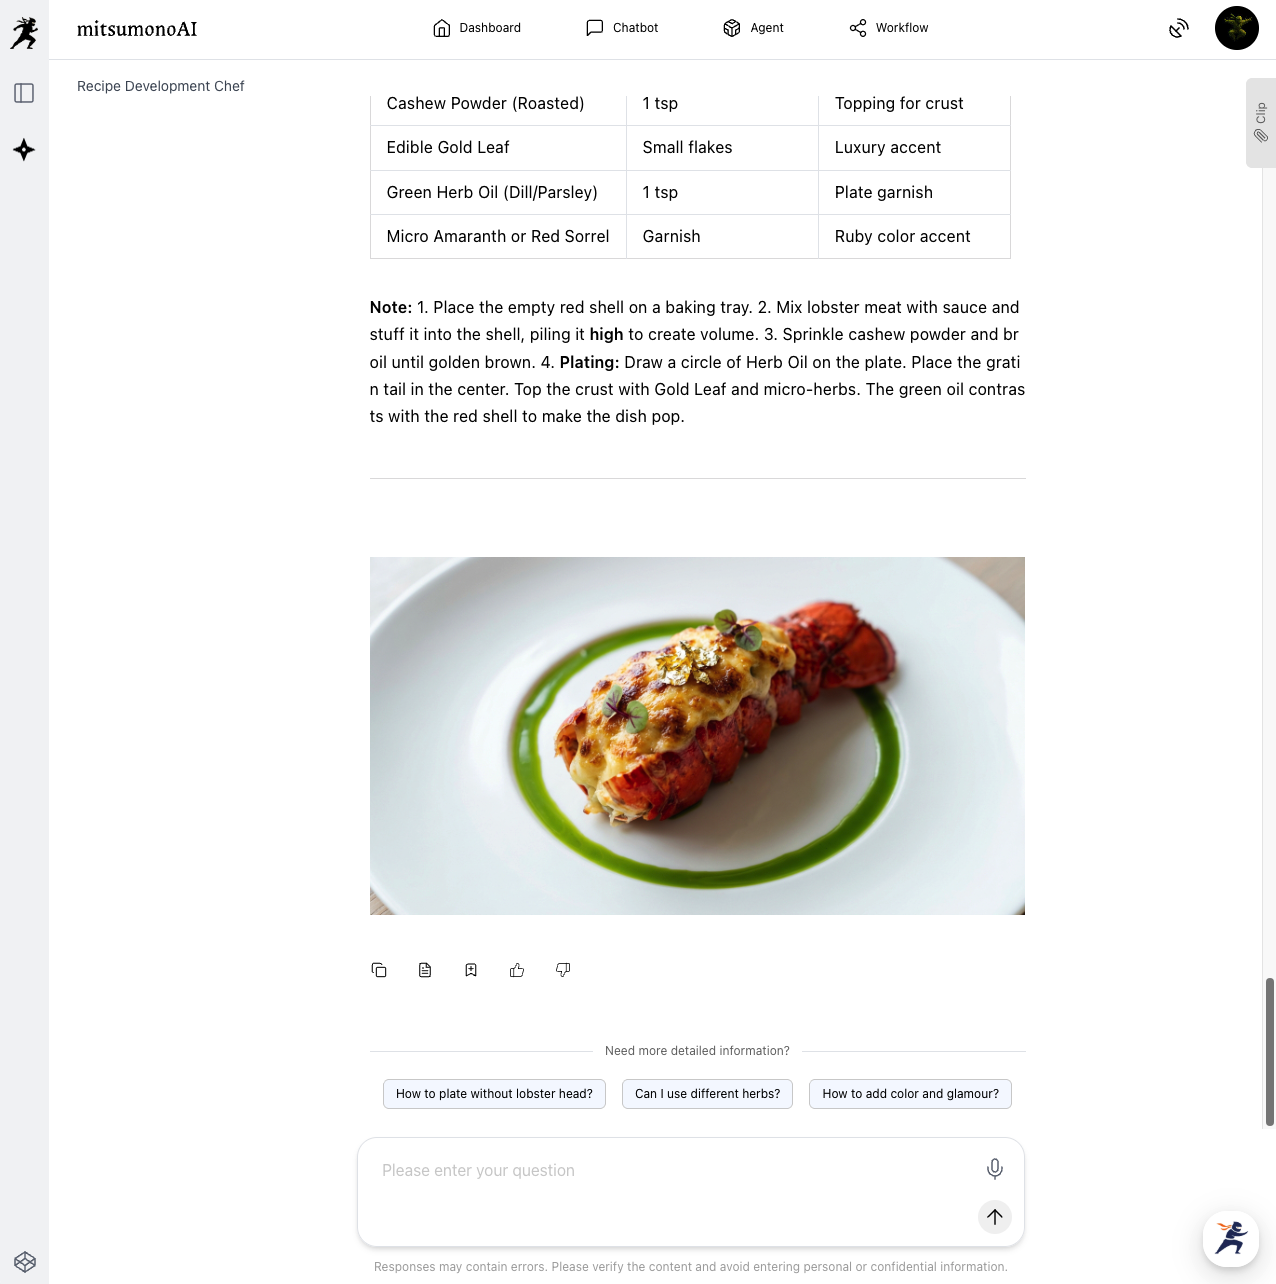Copy the response with the copy icon

pyautogui.click(x=379, y=970)
